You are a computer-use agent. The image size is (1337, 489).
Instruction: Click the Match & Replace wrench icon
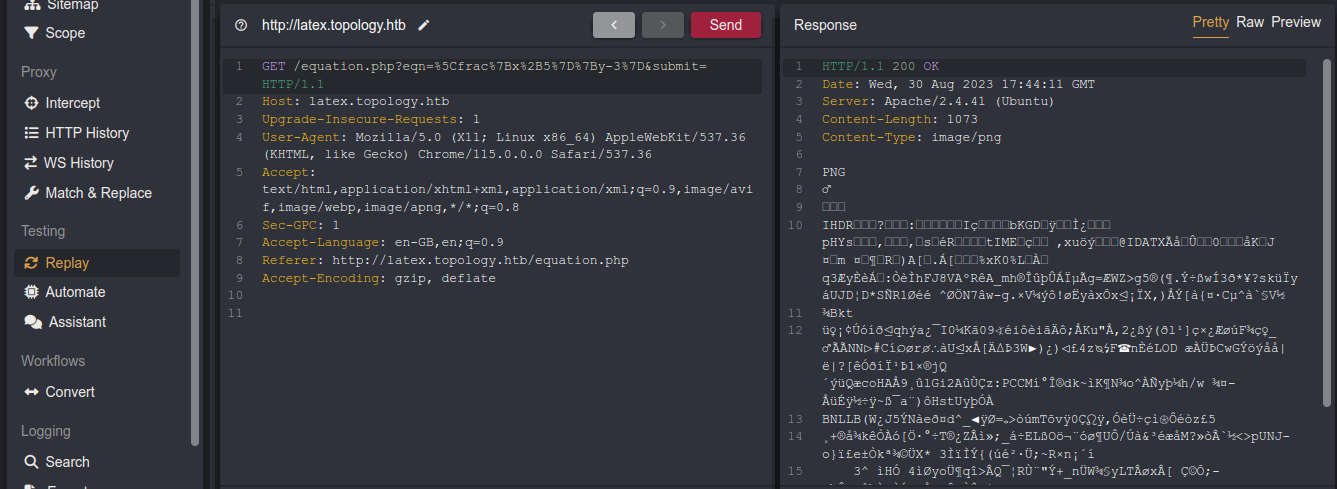point(32,193)
